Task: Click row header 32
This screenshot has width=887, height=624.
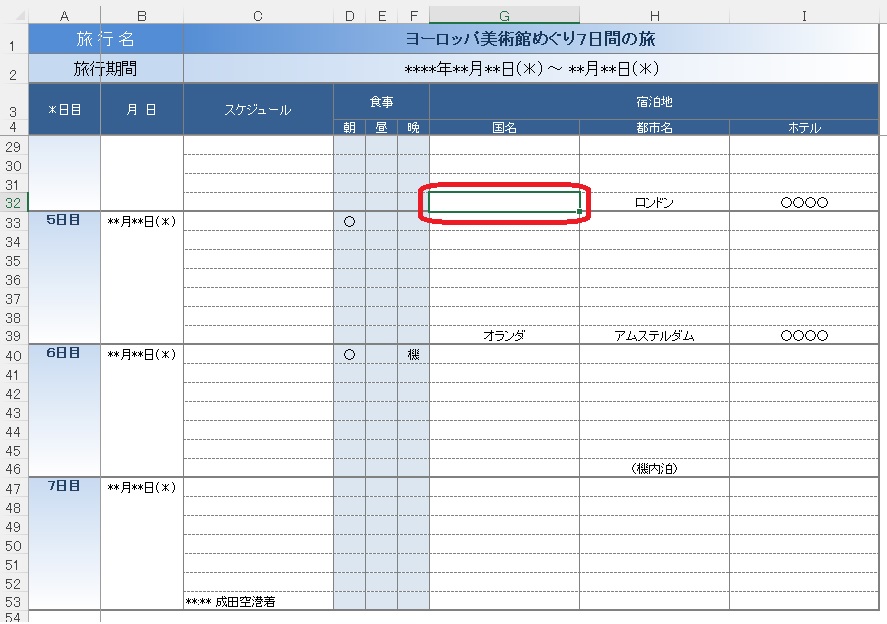Action: 13,202
